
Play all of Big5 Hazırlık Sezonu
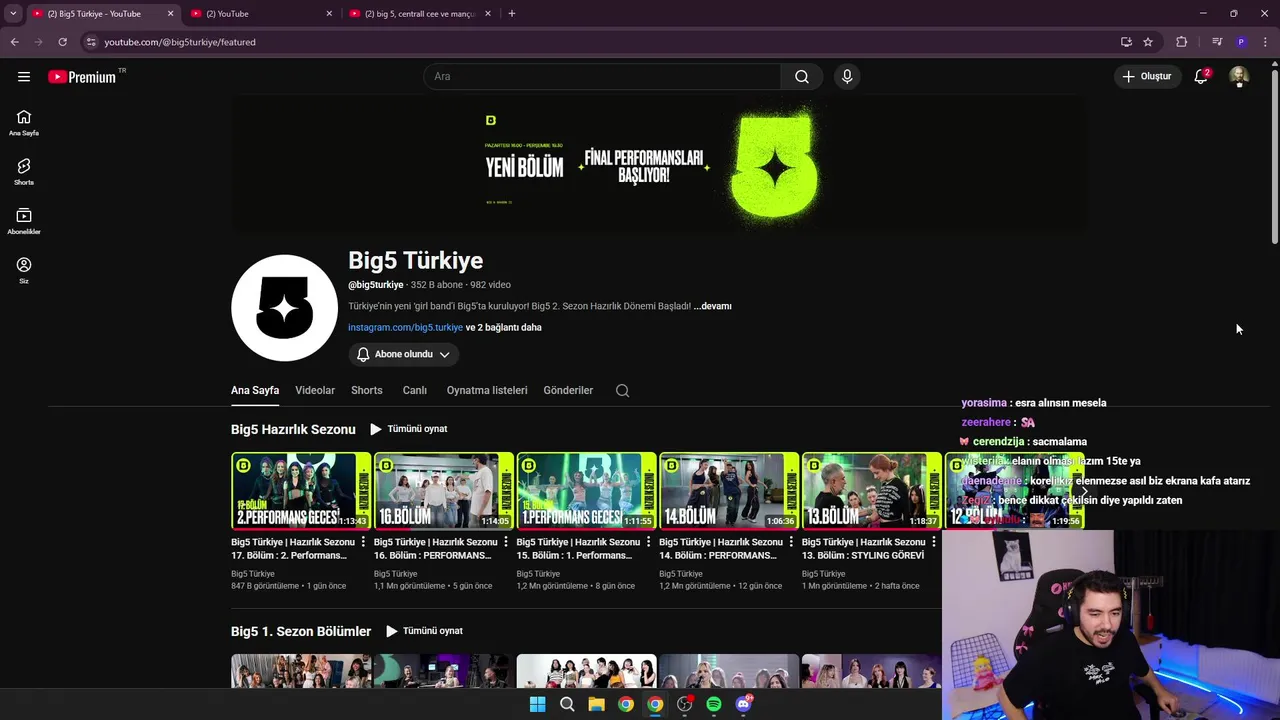(x=408, y=429)
